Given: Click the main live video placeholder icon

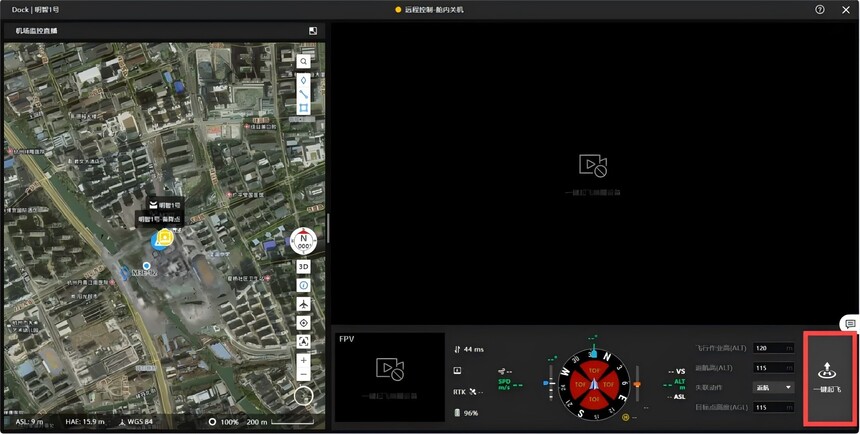Looking at the screenshot, I should pyautogui.click(x=593, y=165).
